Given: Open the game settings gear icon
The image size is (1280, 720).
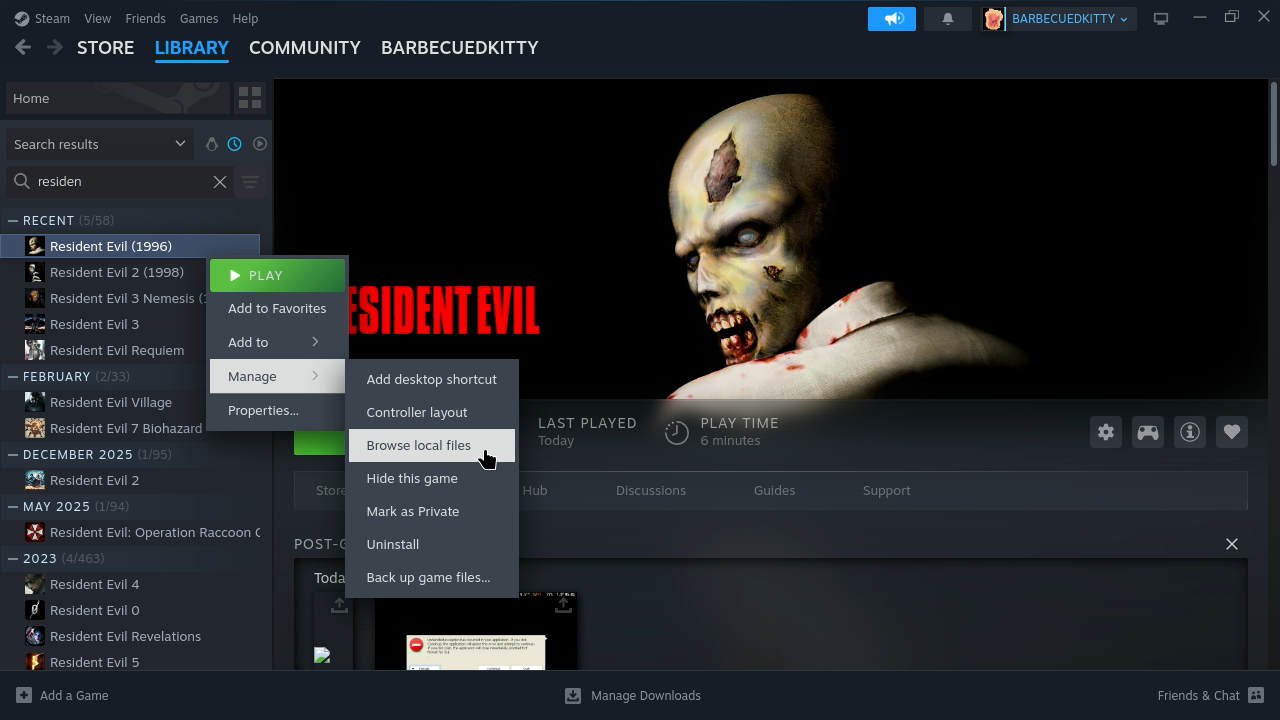Looking at the screenshot, I should (x=1105, y=432).
